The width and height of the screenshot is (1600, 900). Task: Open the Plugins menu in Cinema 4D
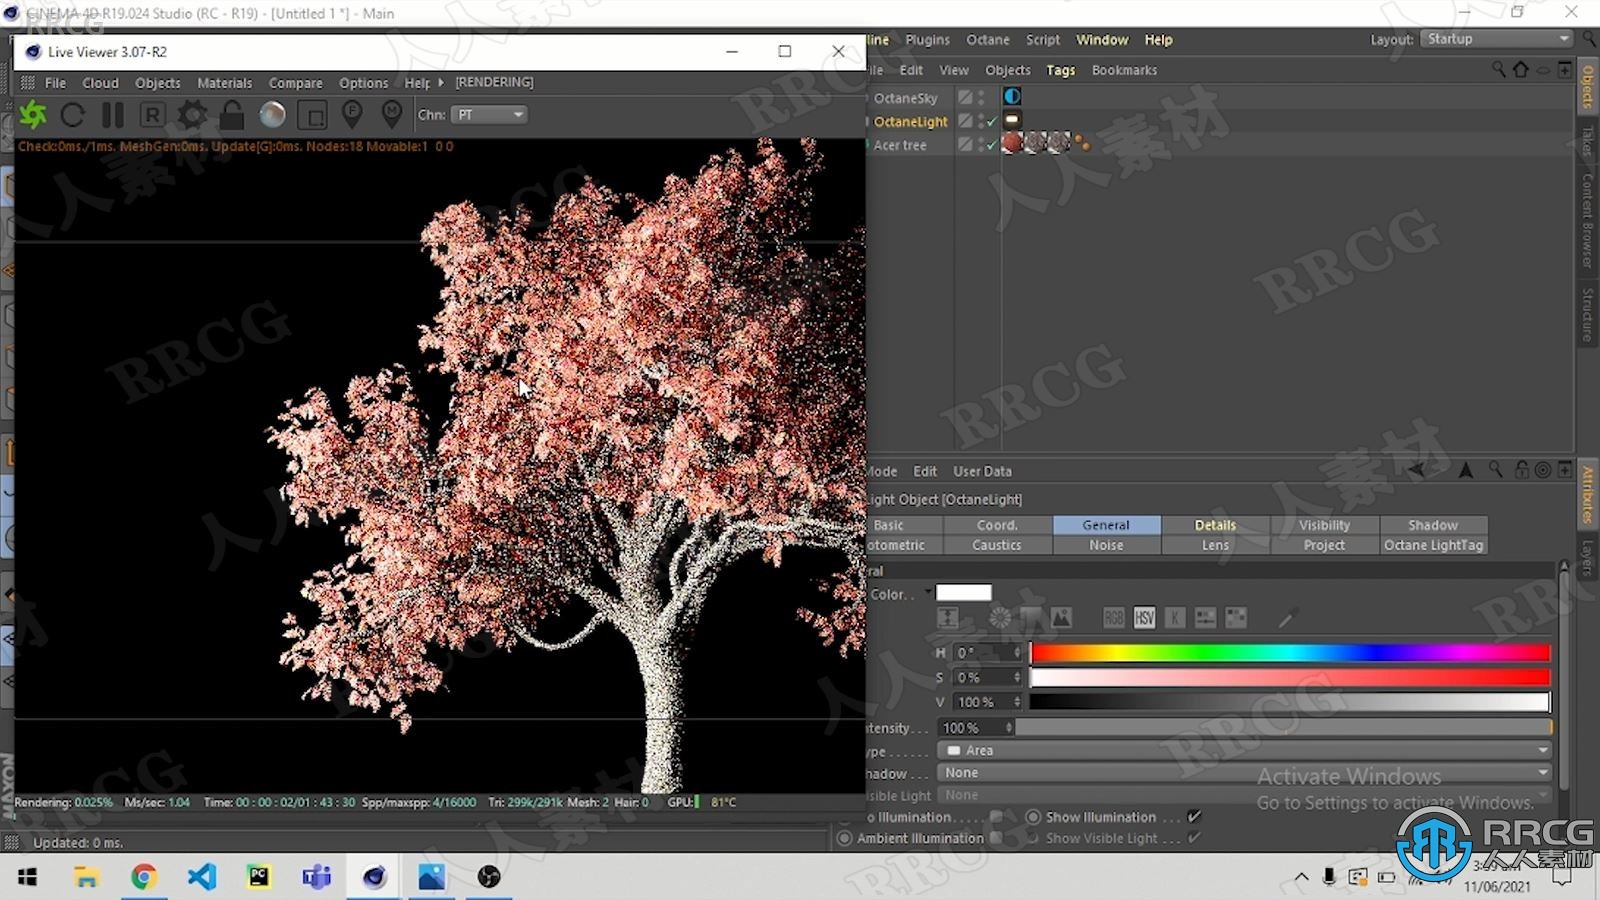point(927,40)
